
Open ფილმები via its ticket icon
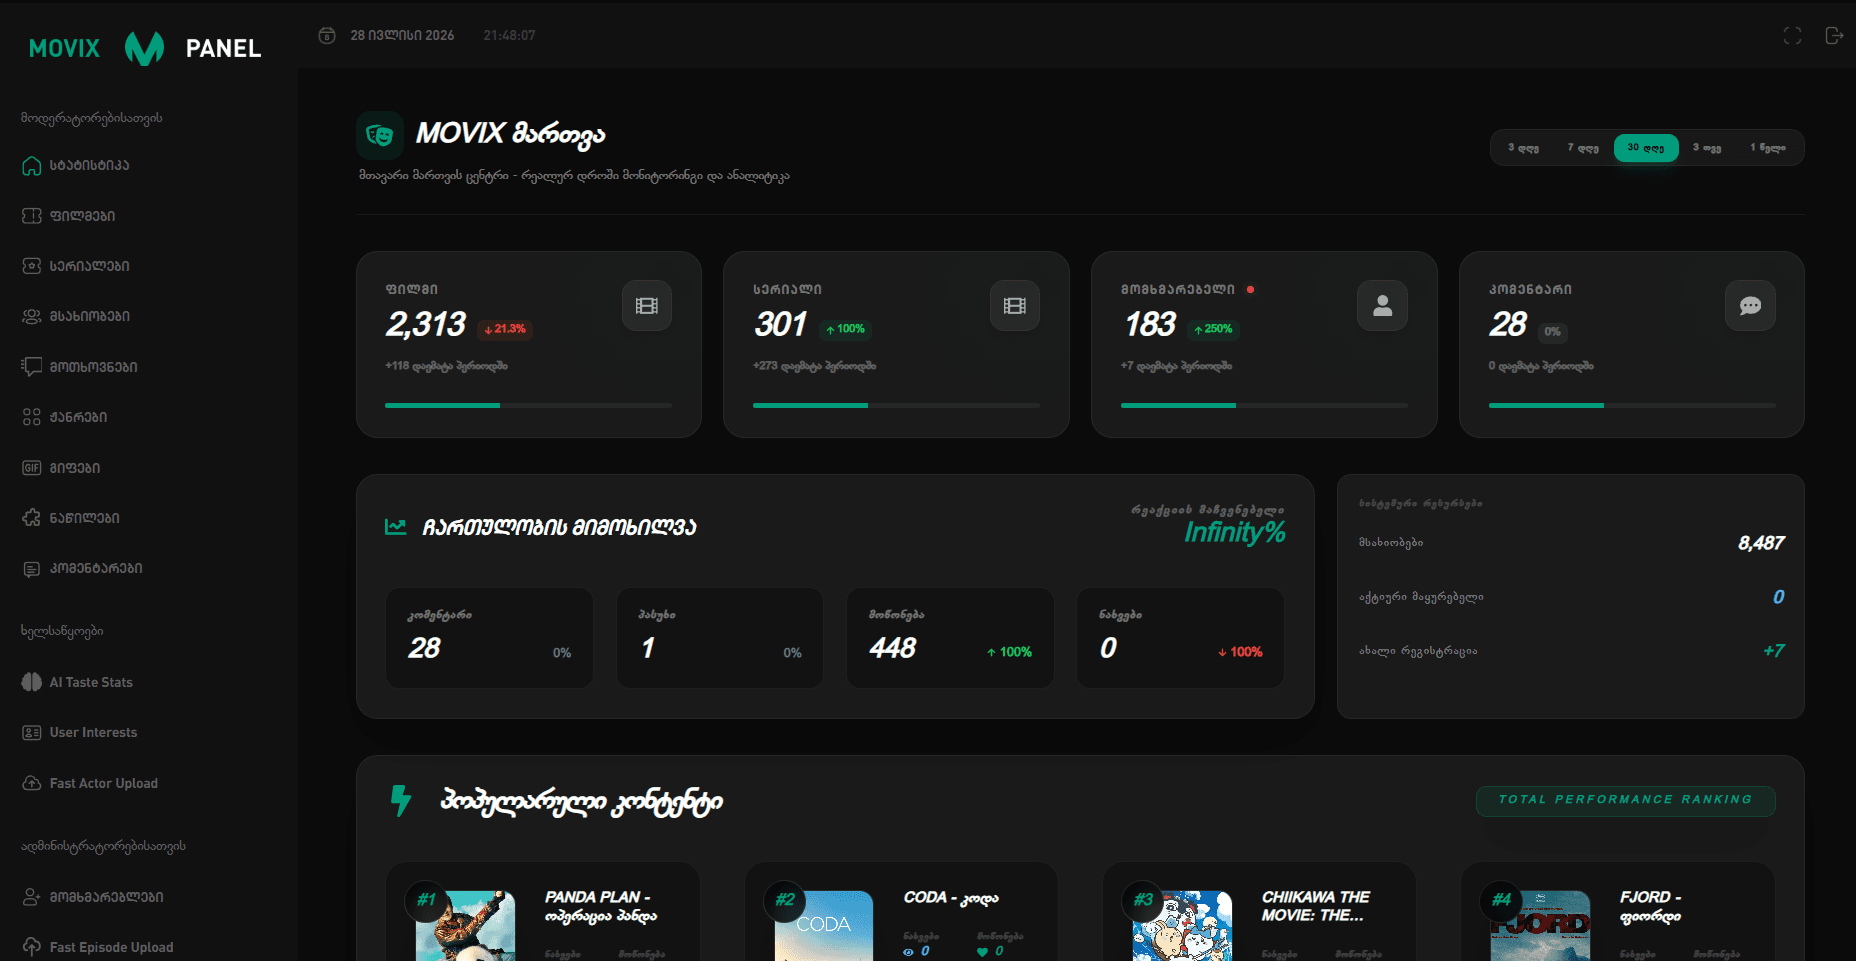(x=32, y=216)
